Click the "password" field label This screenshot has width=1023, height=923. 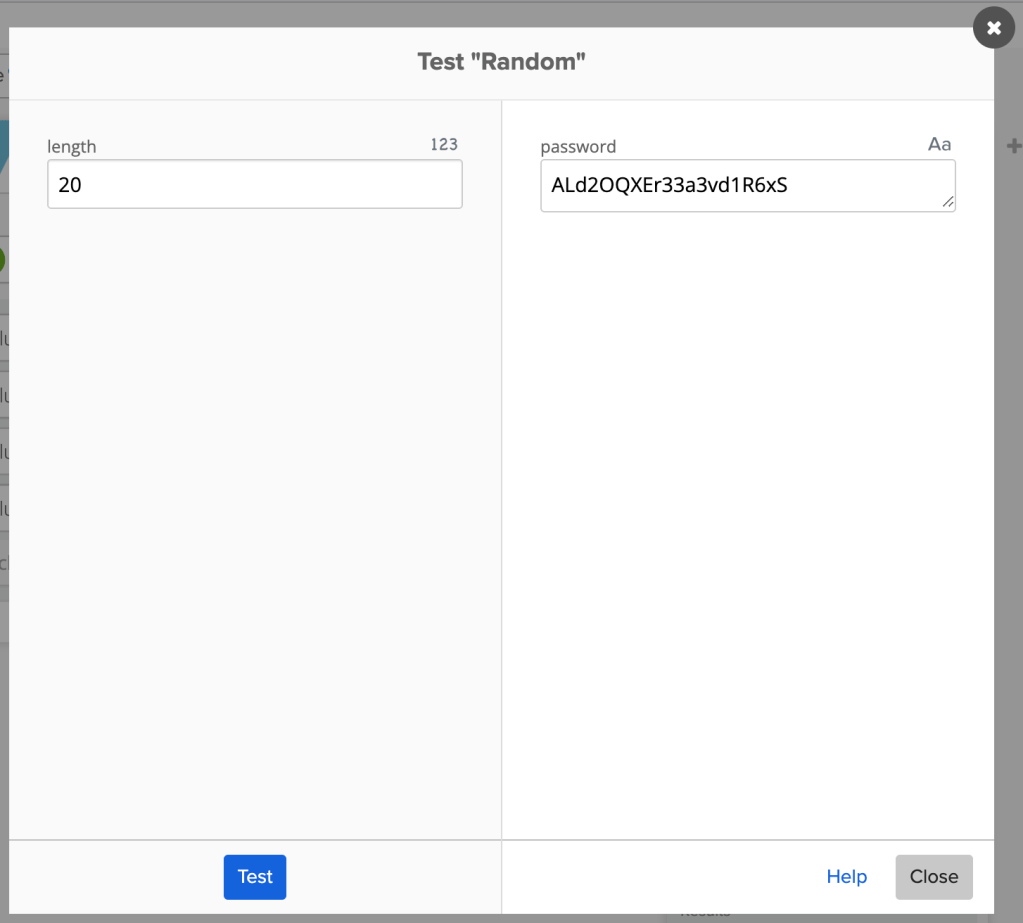[x=578, y=147]
